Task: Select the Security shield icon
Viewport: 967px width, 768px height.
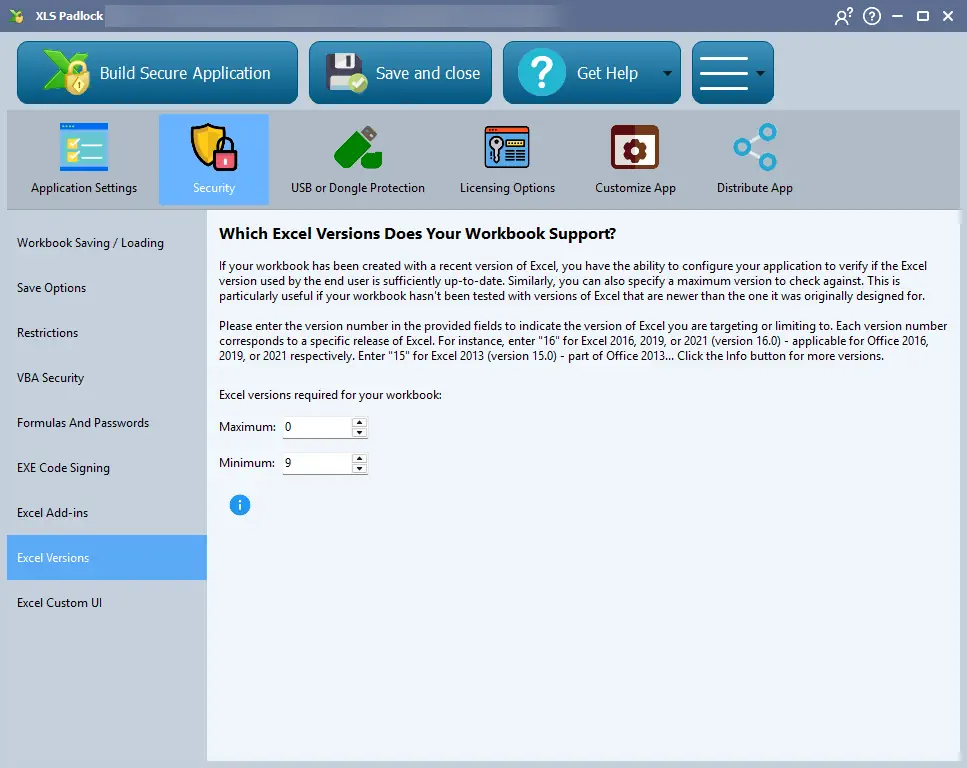Action: [x=213, y=149]
